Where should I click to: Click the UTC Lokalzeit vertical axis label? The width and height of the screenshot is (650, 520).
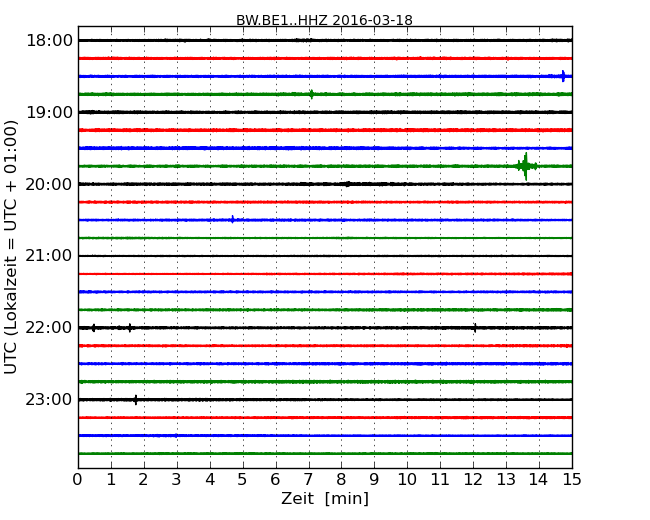click(11, 247)
